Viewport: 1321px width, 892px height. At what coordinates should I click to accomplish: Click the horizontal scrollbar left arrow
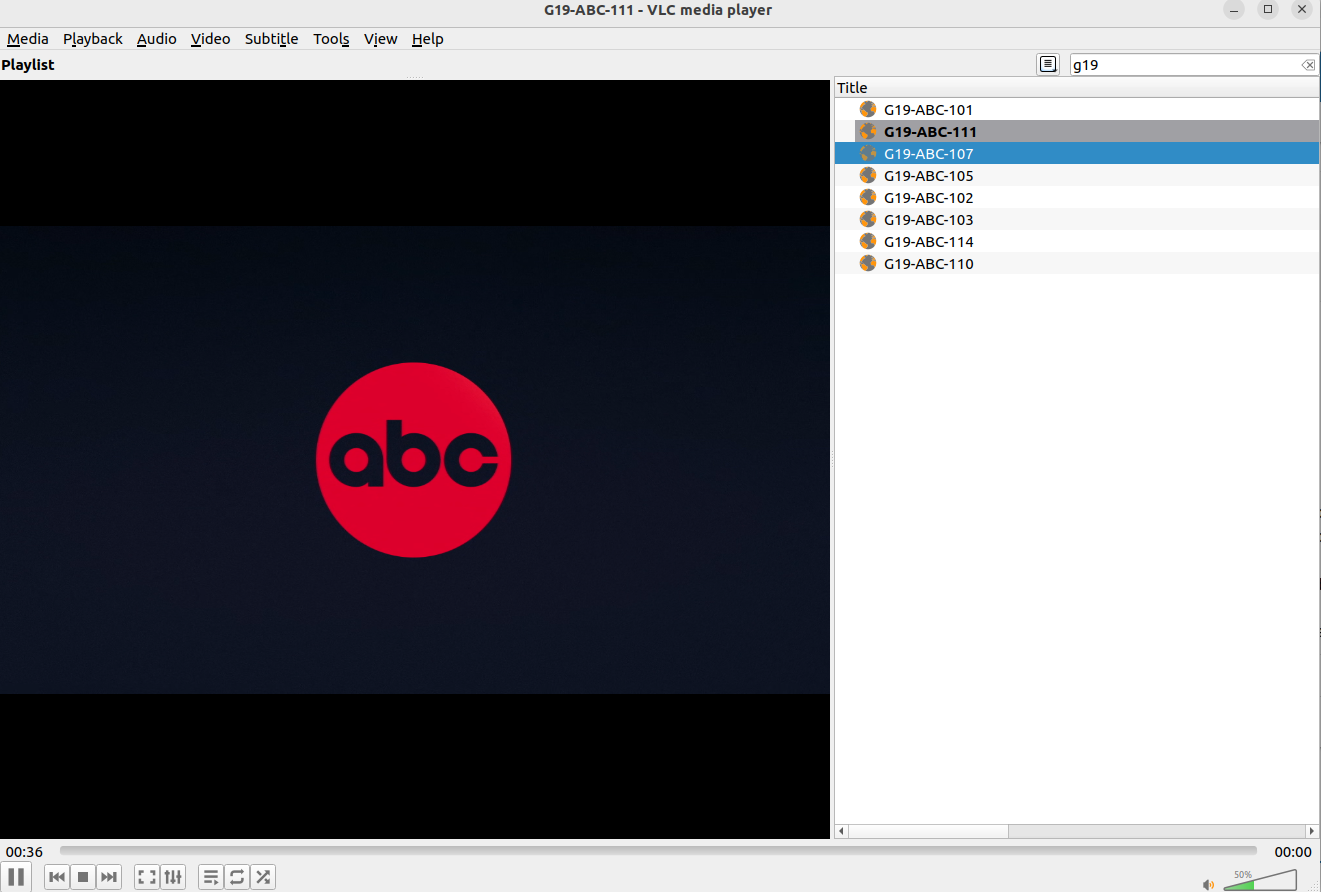841,831
